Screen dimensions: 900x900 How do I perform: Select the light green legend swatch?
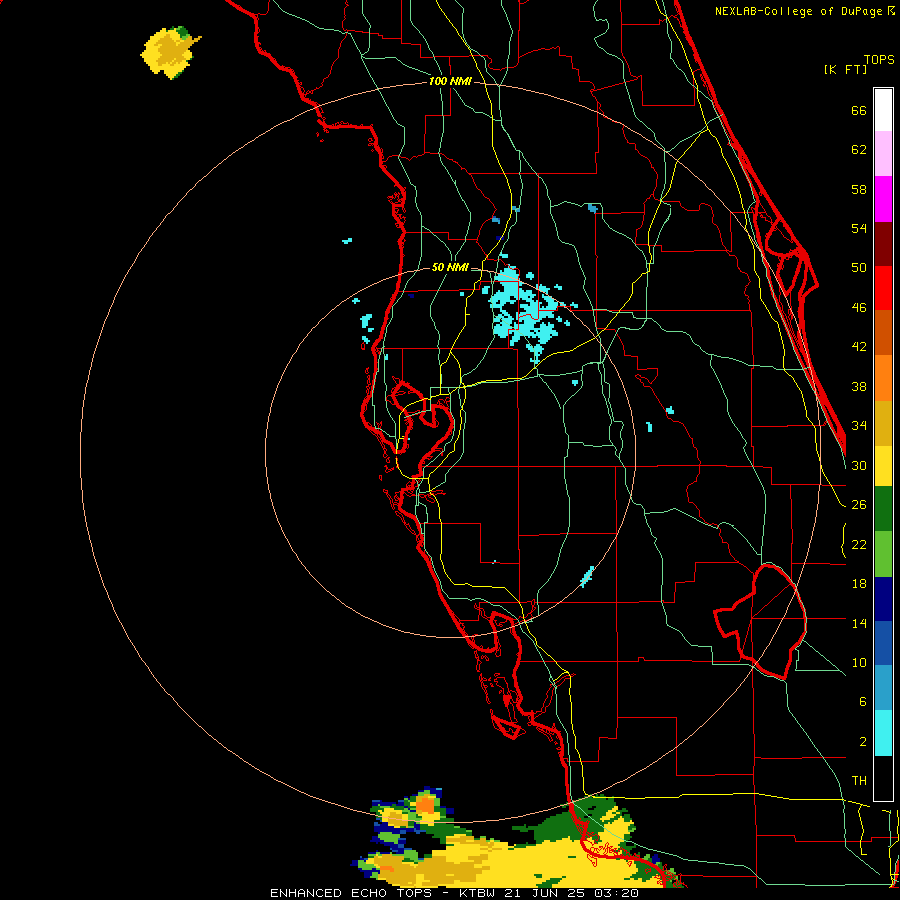(x=883, y=554)
